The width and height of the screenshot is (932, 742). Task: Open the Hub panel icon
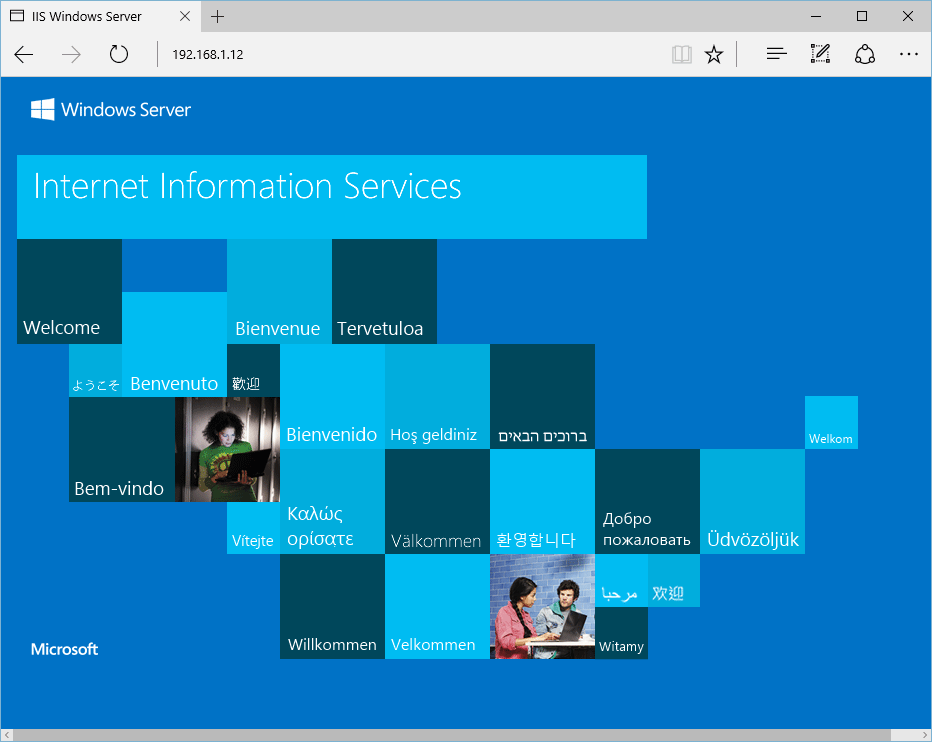(776, 54)
